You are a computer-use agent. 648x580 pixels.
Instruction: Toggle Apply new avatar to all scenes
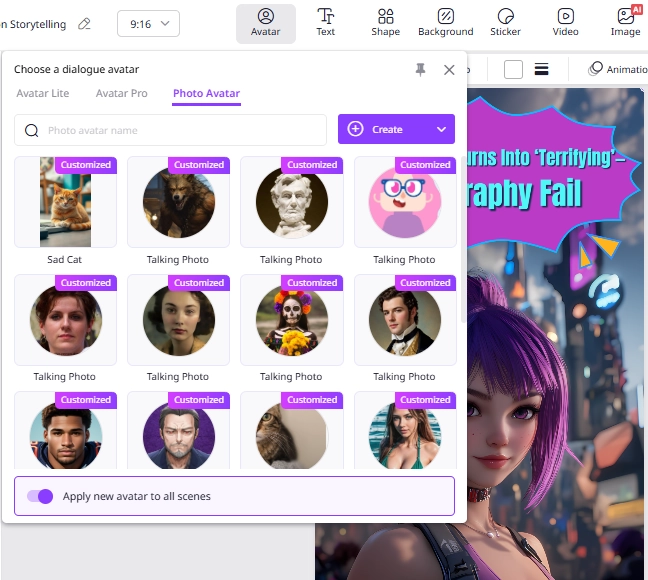(x=40, y=496)
